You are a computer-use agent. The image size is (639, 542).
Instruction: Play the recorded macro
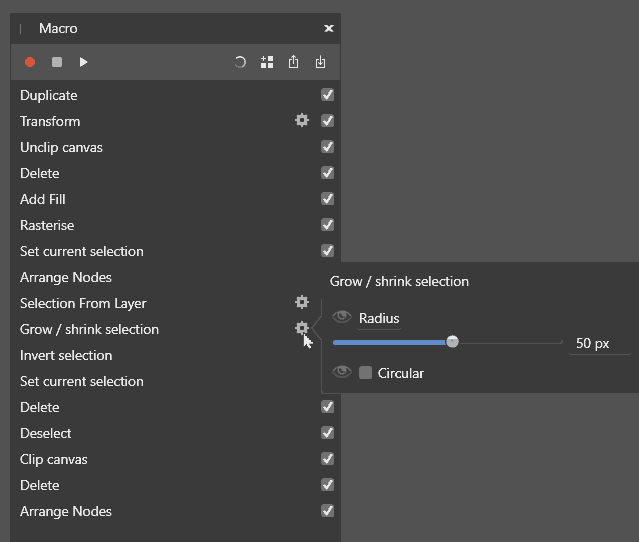pyautogui.click(x=84, y=62)
